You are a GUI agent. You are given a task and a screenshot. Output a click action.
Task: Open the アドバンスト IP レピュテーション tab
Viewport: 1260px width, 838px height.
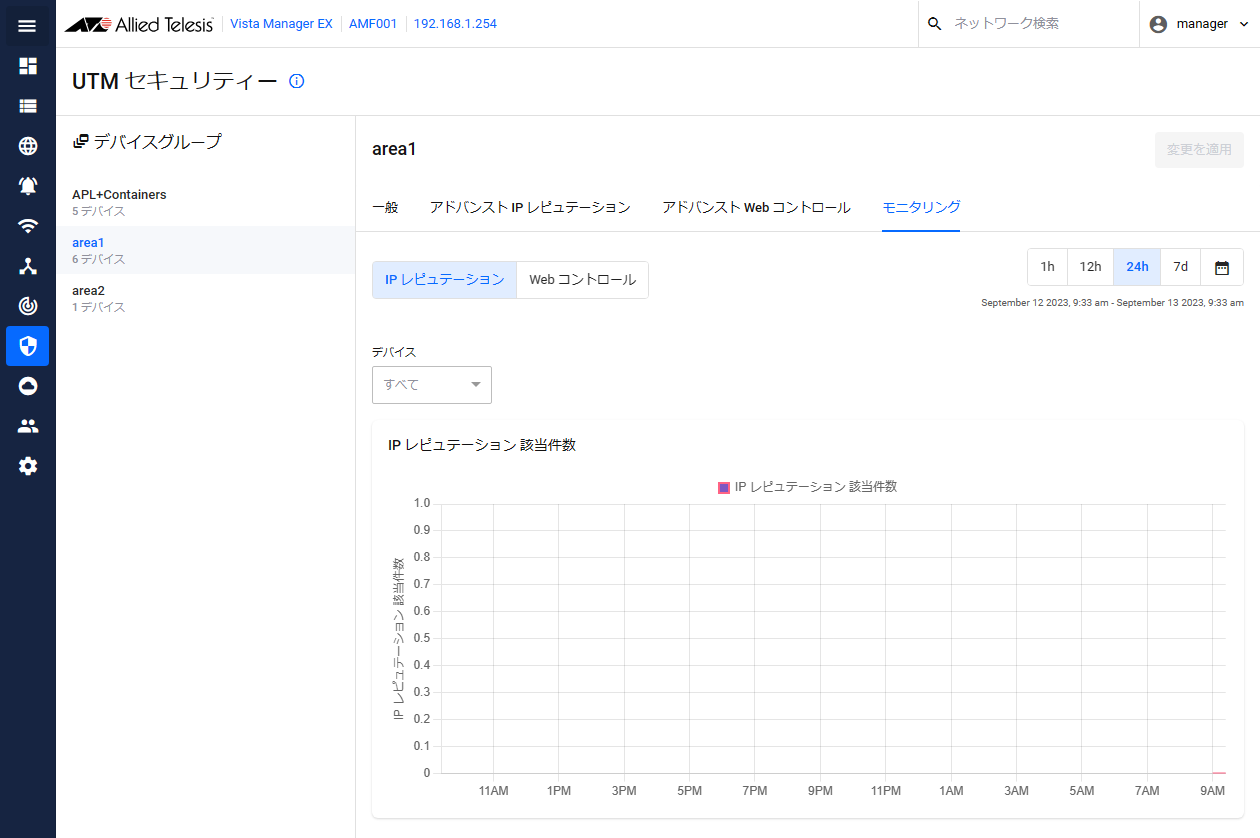(530, 207)
